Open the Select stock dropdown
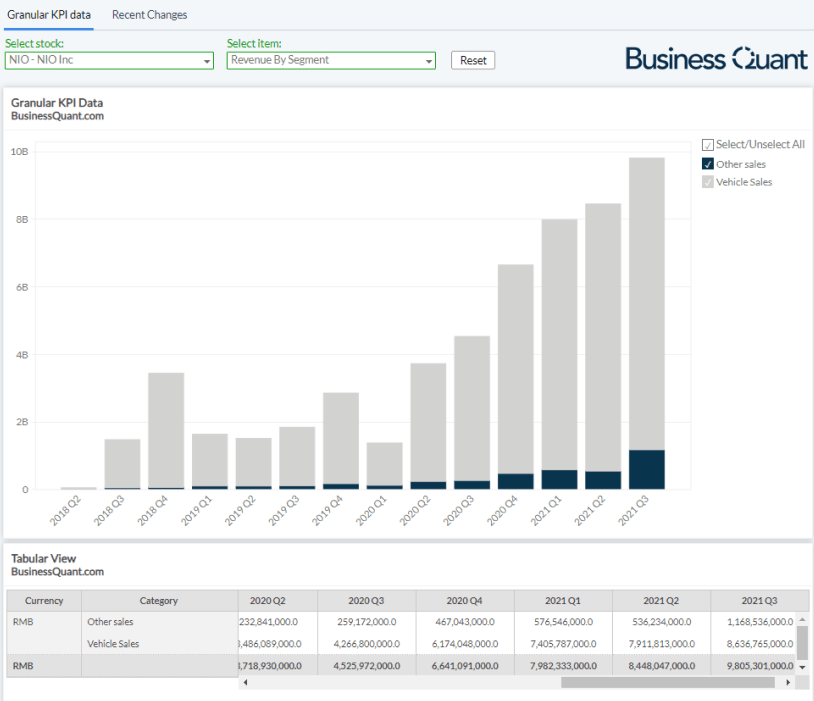The width and height of the screenshot is (814, 701). 110,60
